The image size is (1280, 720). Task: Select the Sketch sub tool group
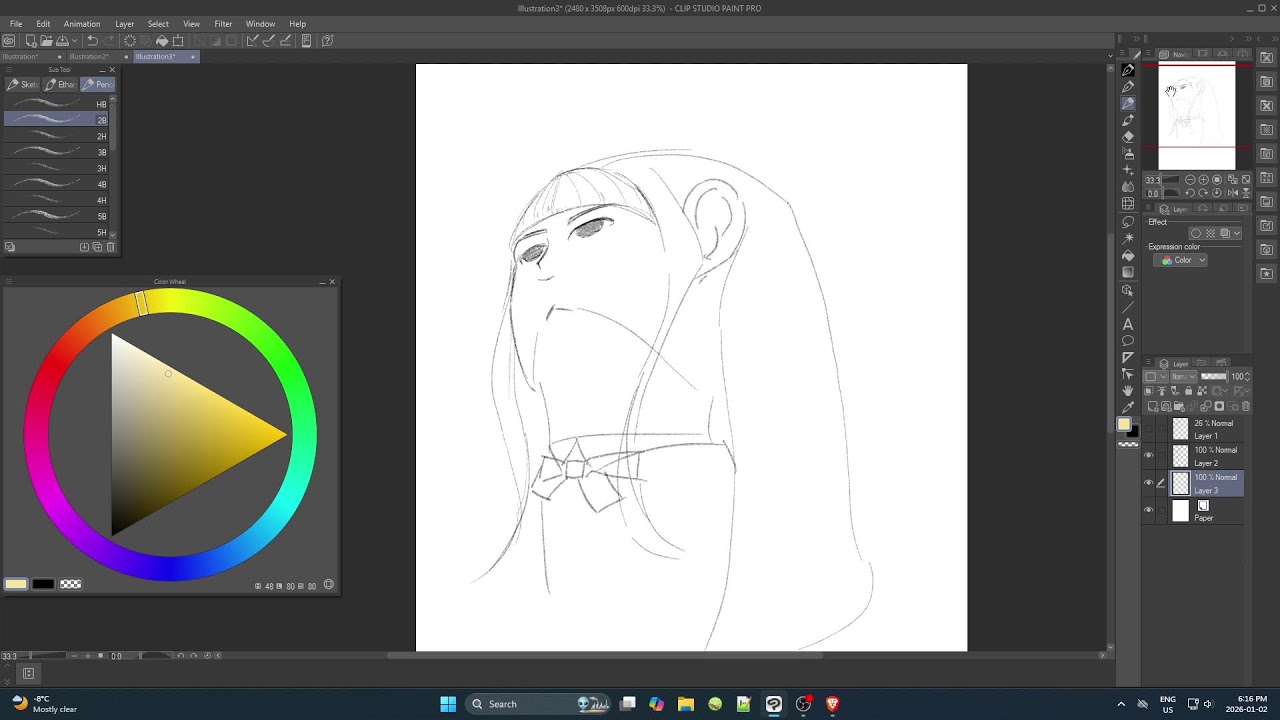click(x=22, y=84)
